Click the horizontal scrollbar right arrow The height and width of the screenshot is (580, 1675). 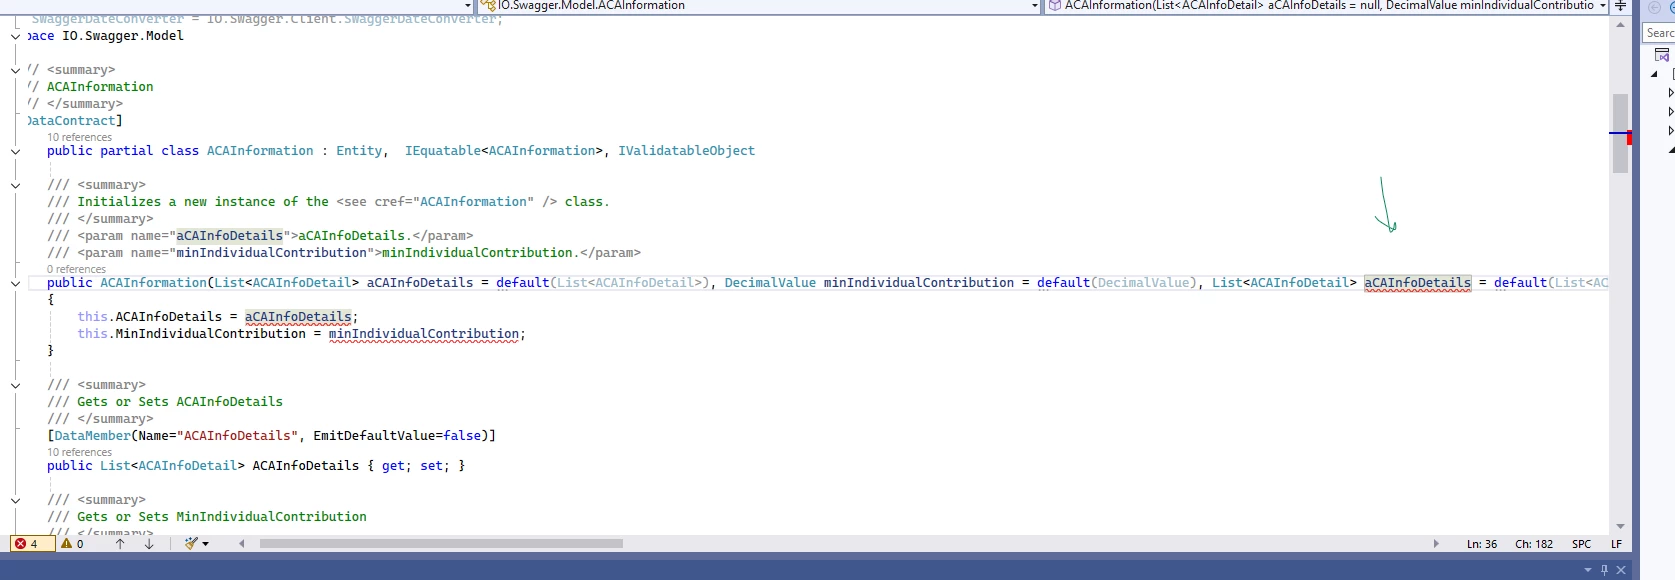pos(1436,544)
